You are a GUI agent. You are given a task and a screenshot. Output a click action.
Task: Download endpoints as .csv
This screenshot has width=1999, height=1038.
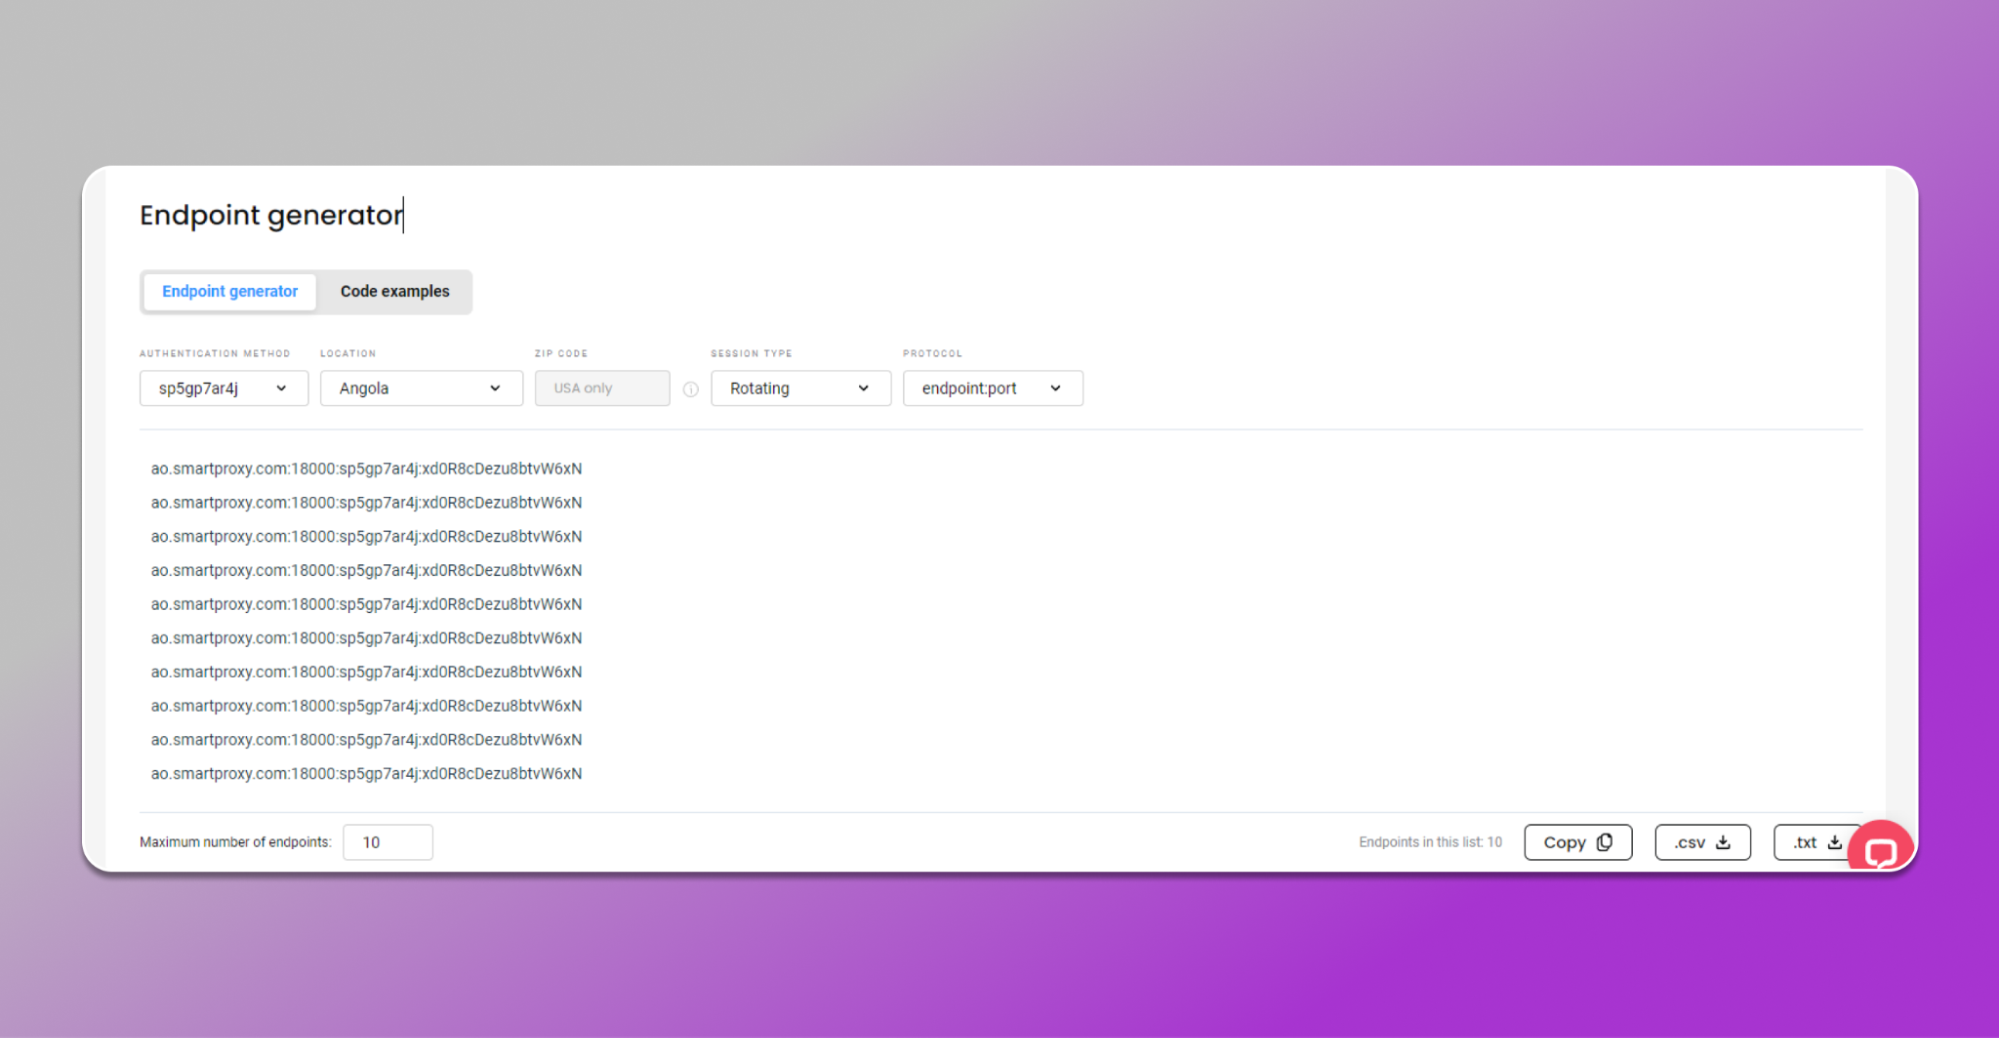tap(1702, 842)
